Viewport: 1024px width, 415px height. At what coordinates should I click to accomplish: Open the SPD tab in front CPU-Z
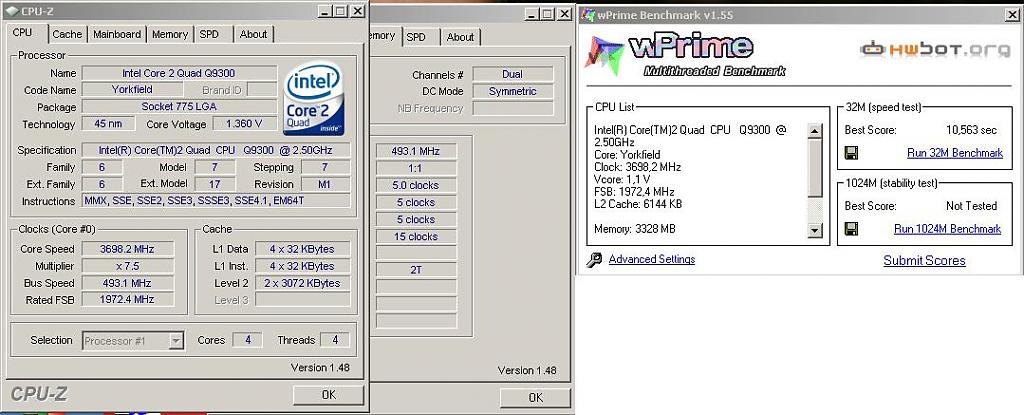[x=209, y=34]
